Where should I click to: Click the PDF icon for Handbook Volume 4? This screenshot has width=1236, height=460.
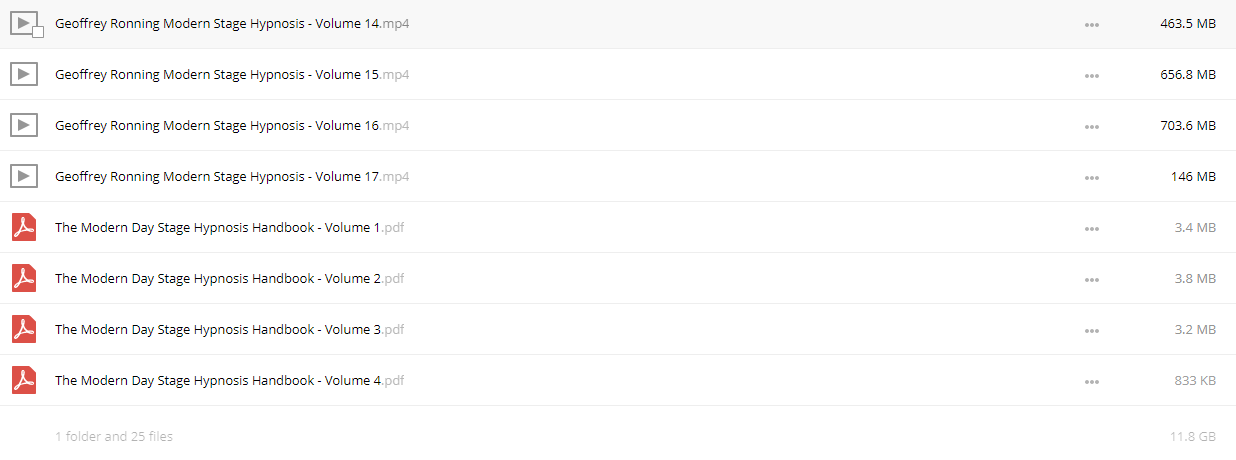click(x=24, y=380)
